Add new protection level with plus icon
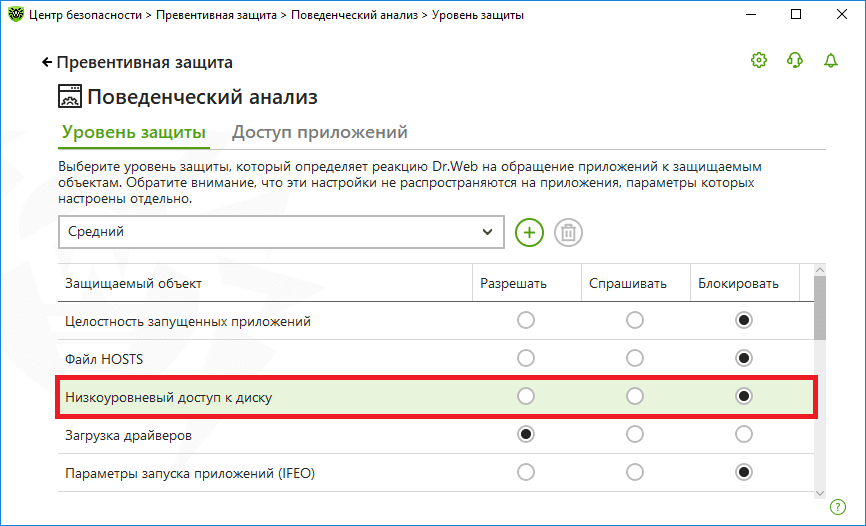This screenshot has height=526, width=866. pos(529,232)
